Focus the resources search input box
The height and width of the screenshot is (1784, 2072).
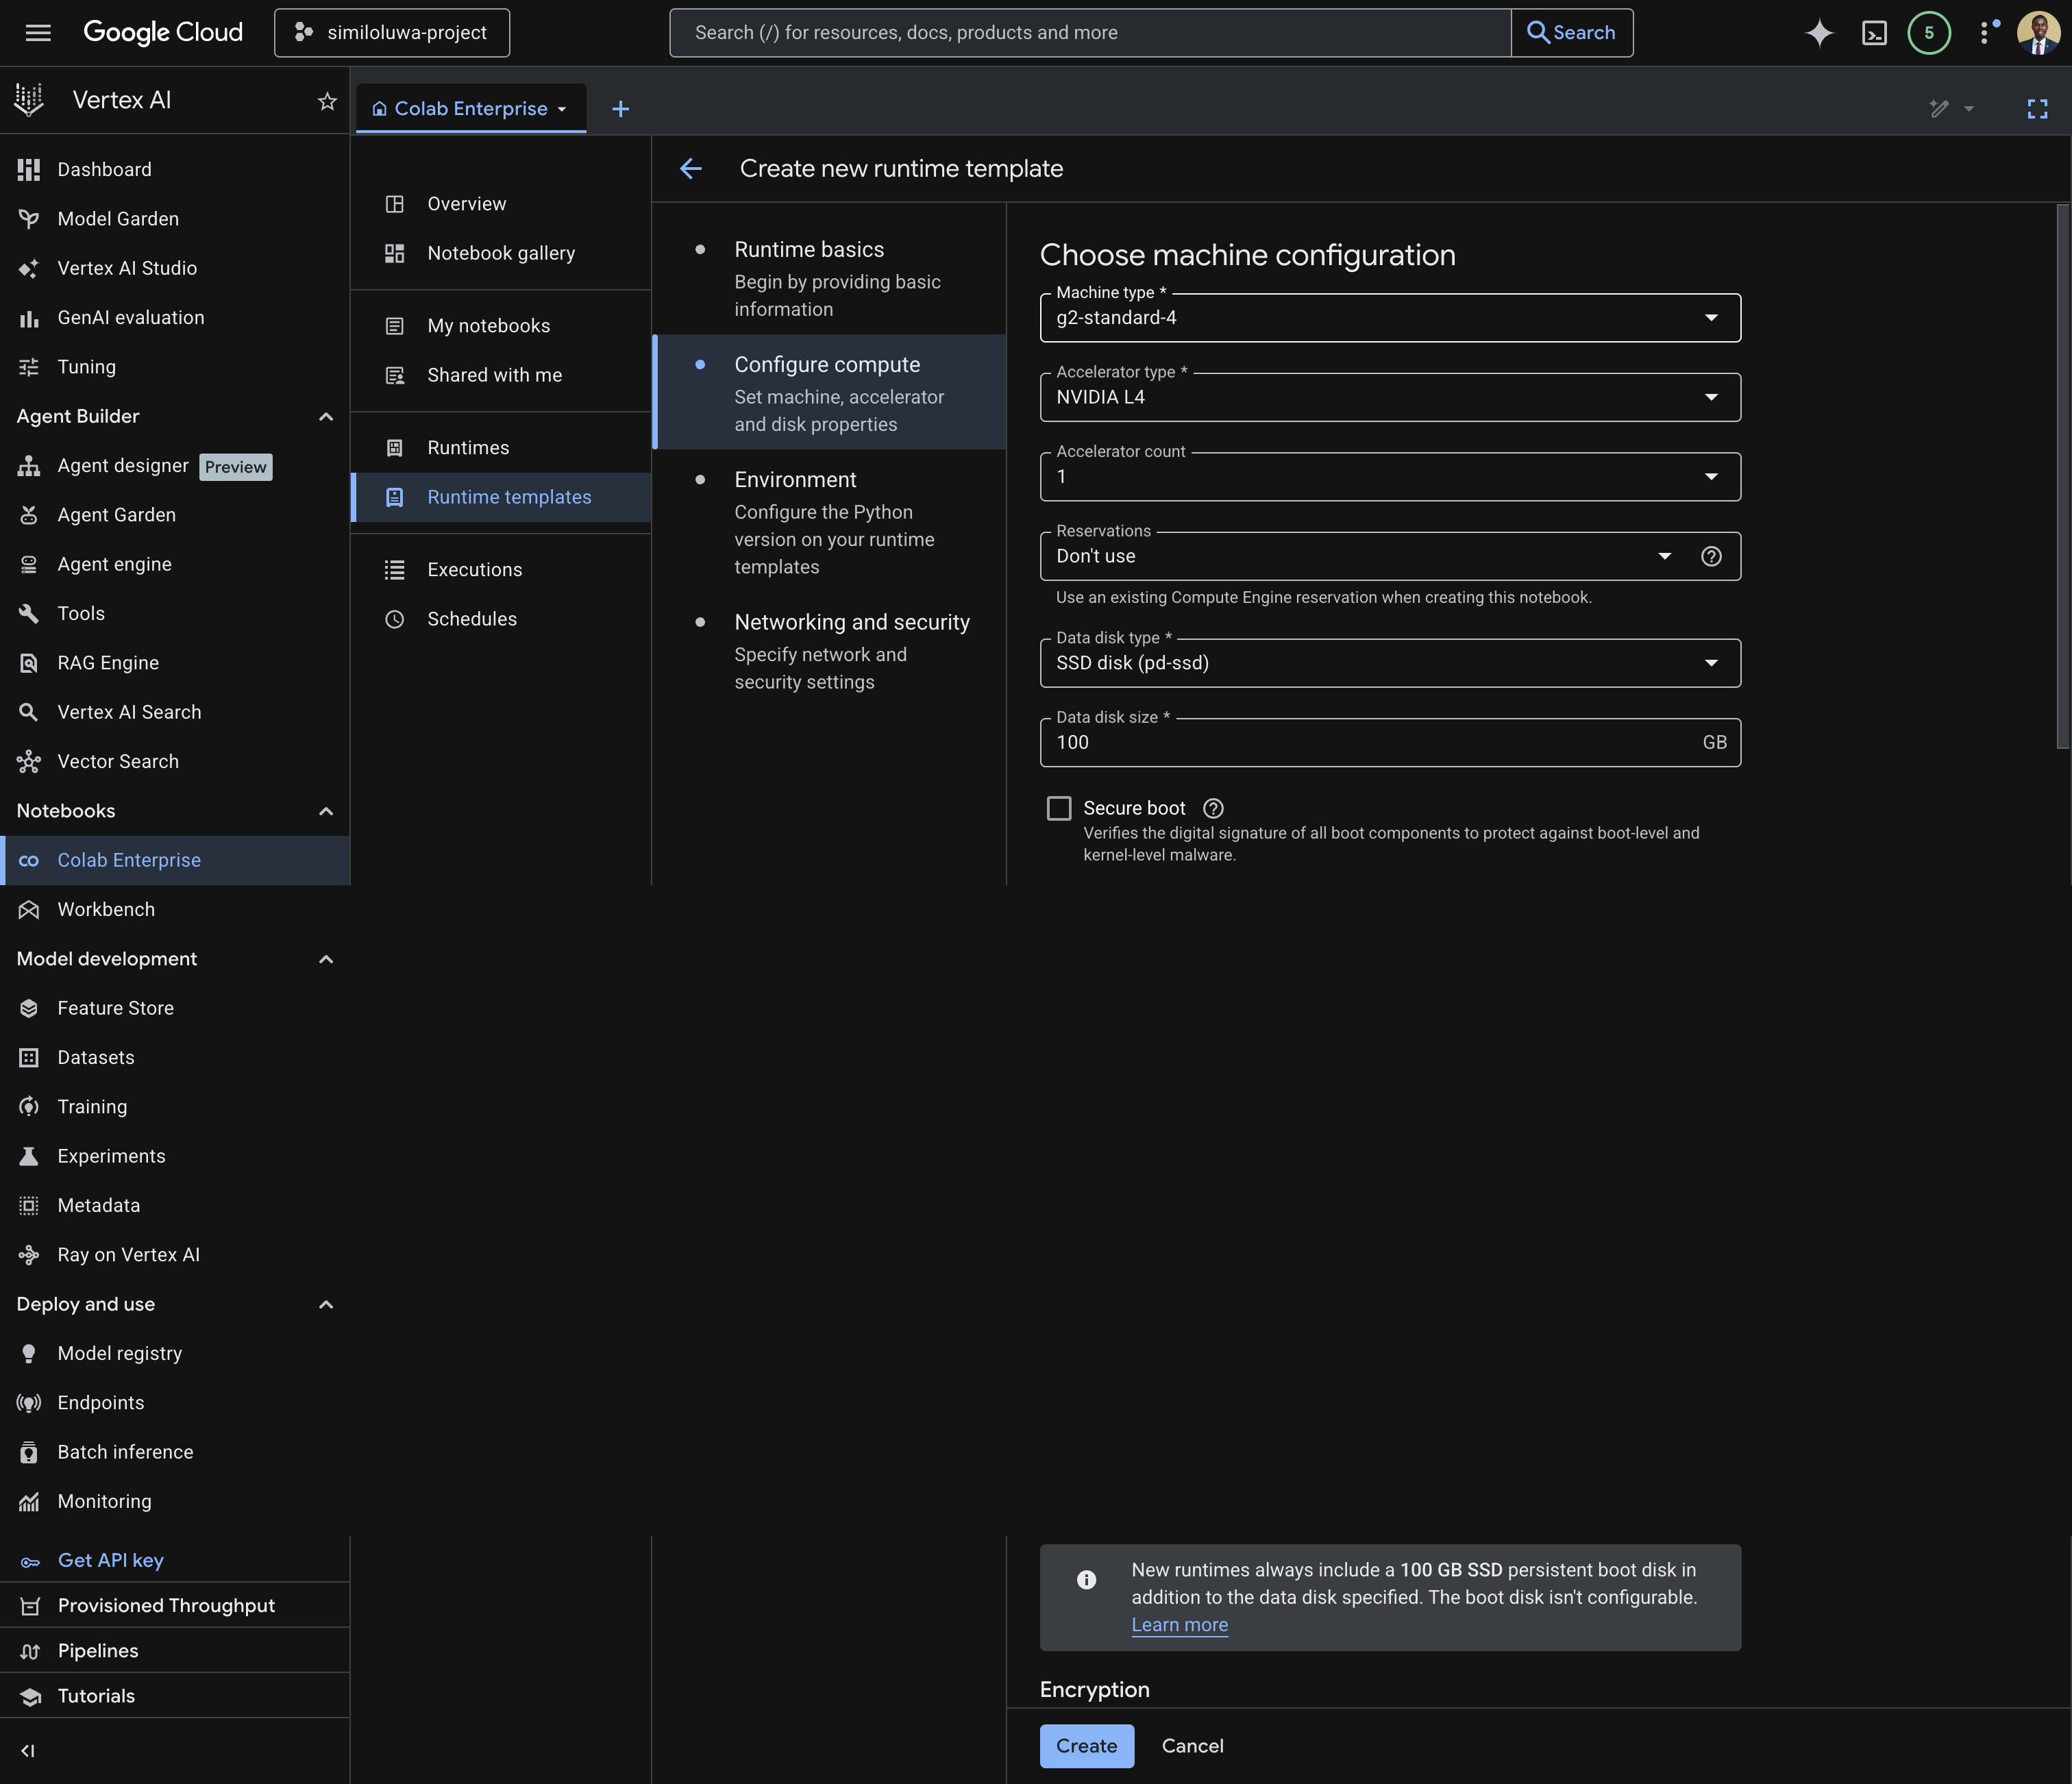[1090, 33]
